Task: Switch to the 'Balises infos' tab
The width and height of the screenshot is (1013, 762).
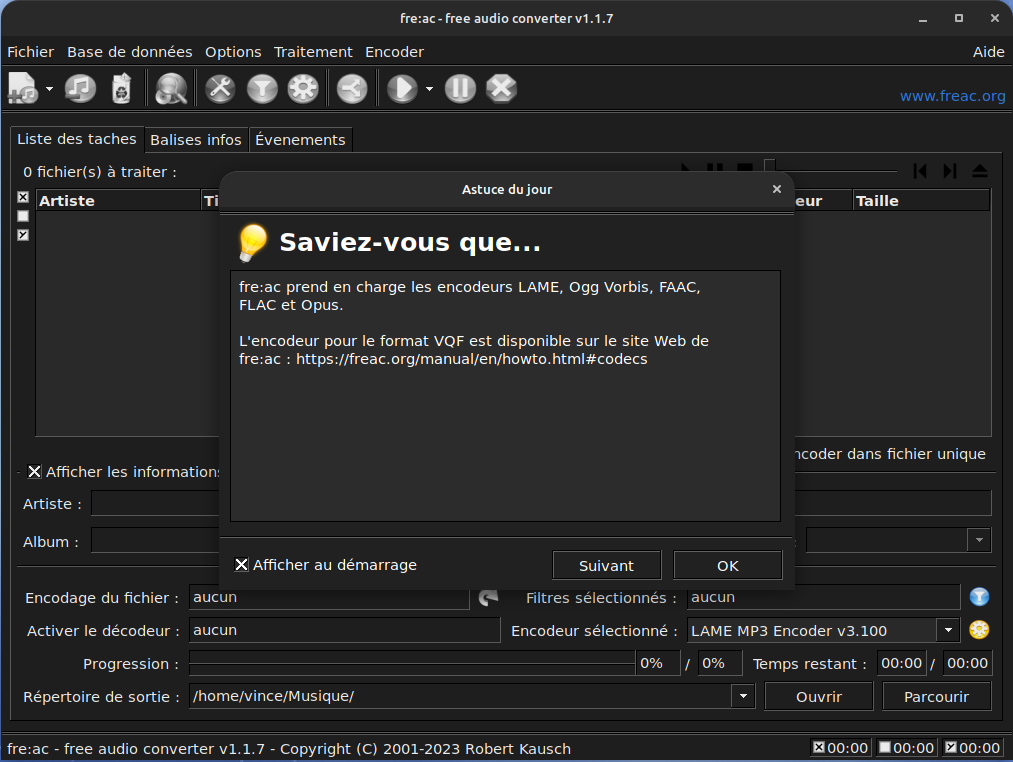Action: [196, 140]
